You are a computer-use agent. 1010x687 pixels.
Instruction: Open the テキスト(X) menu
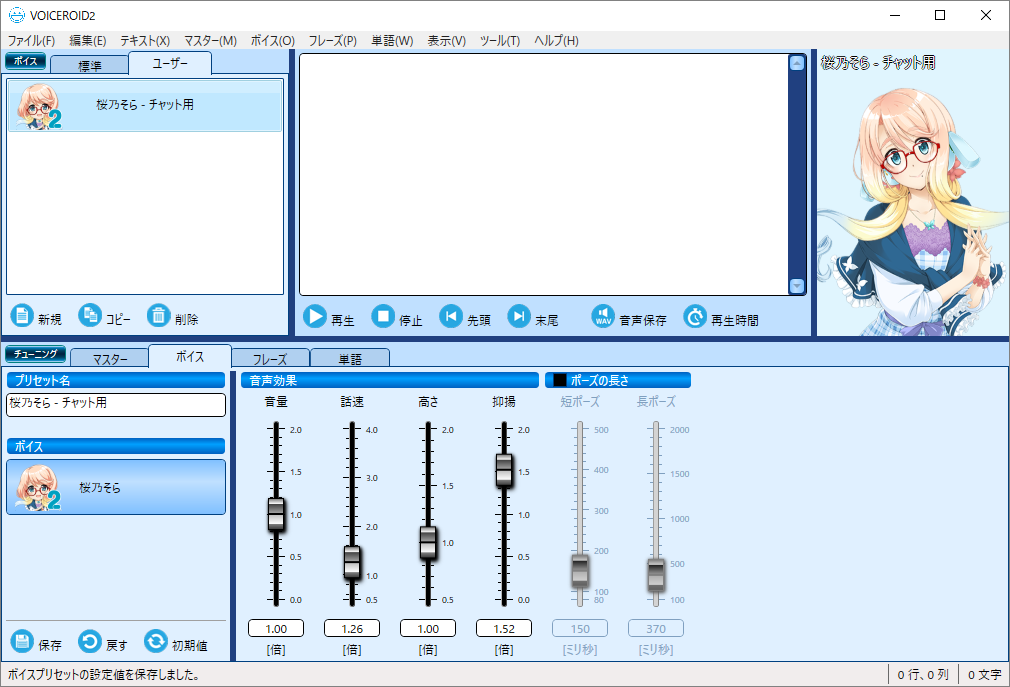[x=145, y=41]
